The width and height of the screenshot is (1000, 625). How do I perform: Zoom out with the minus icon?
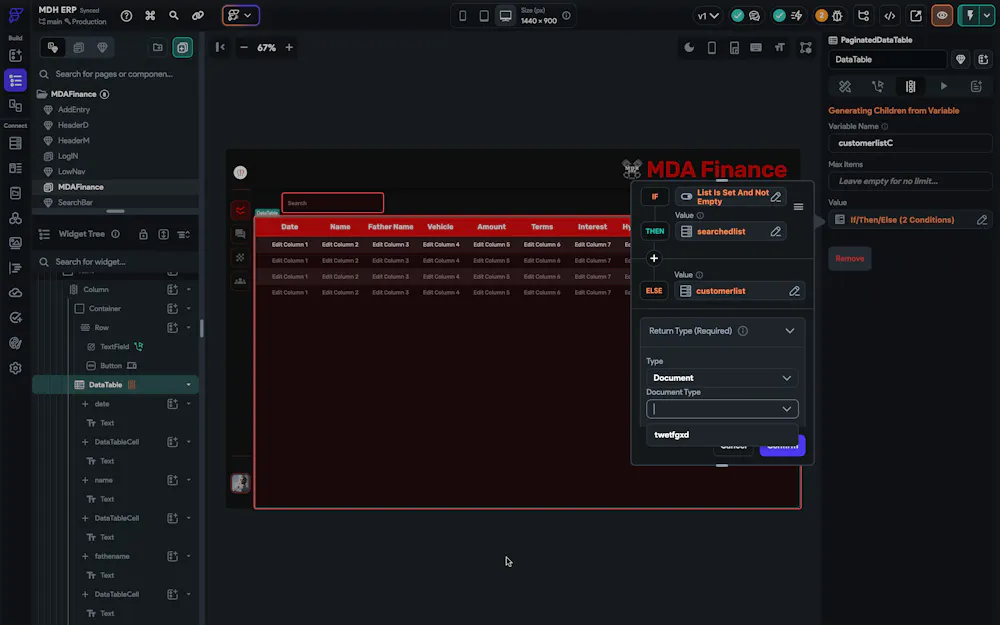(244, 47)
